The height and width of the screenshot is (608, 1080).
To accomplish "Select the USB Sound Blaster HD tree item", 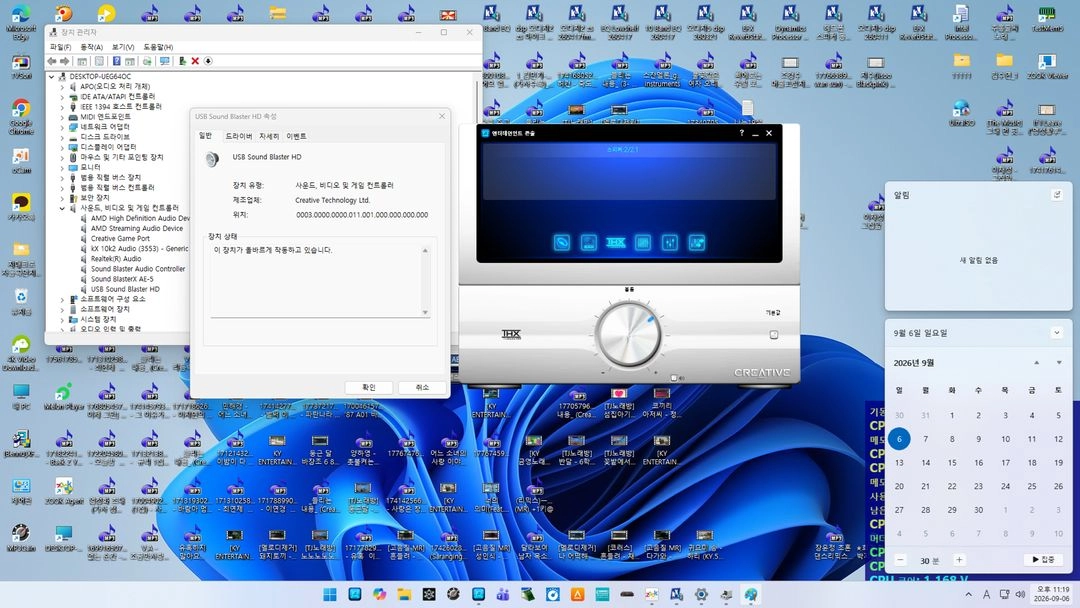I will pos(125,289).
